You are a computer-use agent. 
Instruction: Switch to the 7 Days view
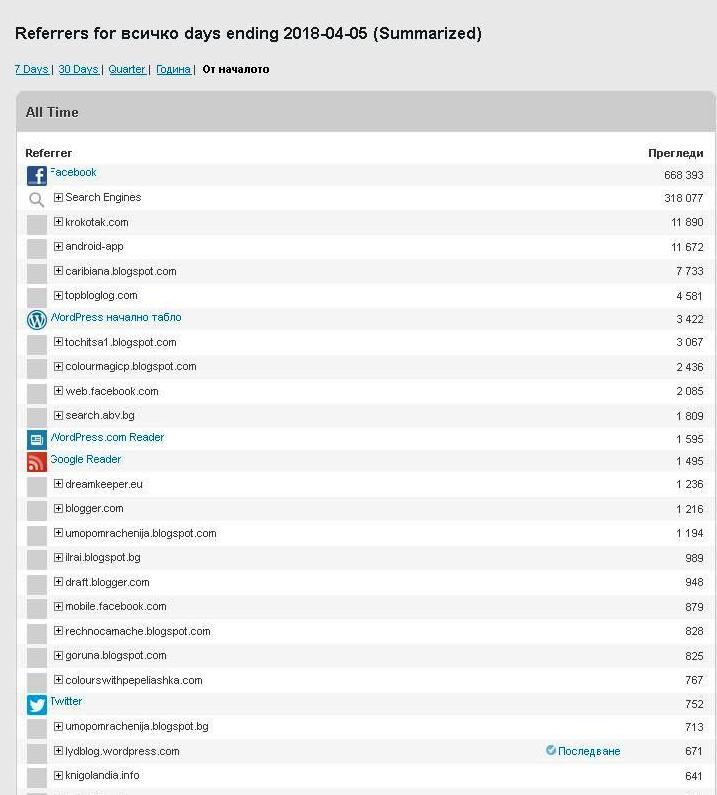[x=31, y=70]
